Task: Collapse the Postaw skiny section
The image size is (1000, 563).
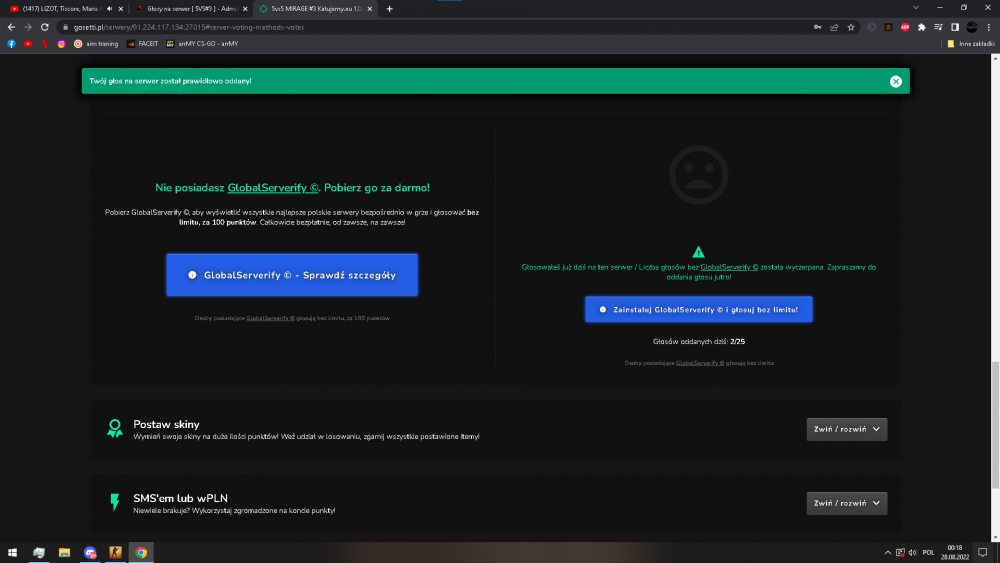Action: [846, 429]
